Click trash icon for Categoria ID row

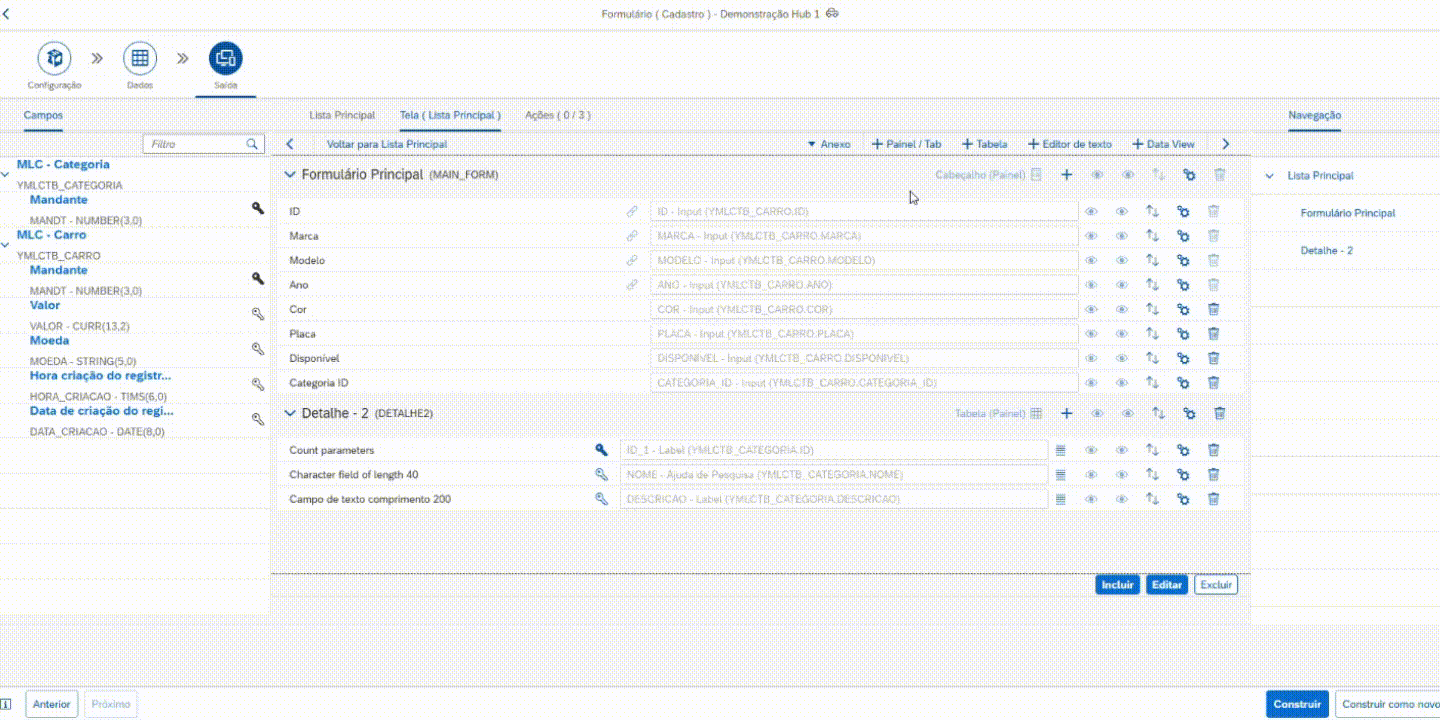1213,382
